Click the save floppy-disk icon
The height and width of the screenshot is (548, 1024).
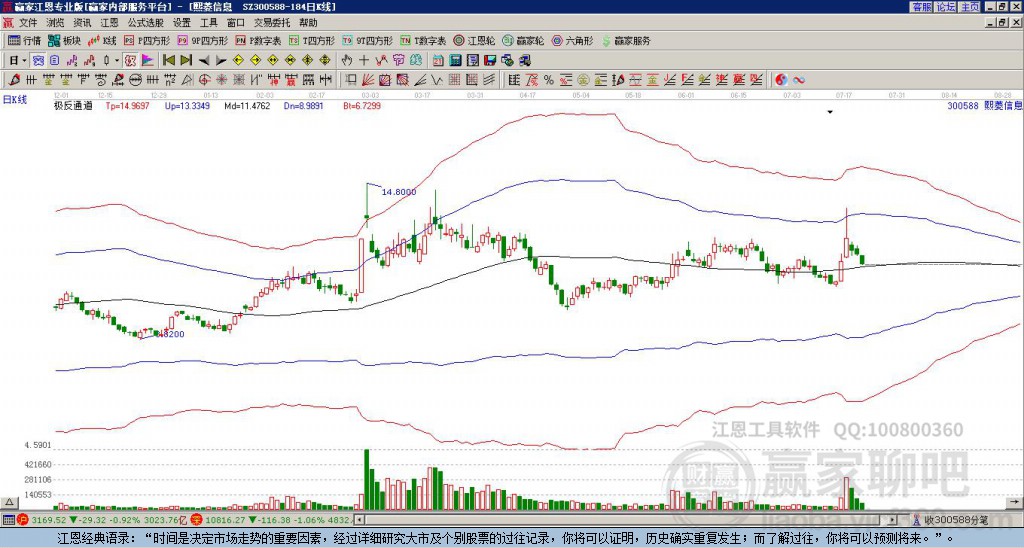[490, 61]
